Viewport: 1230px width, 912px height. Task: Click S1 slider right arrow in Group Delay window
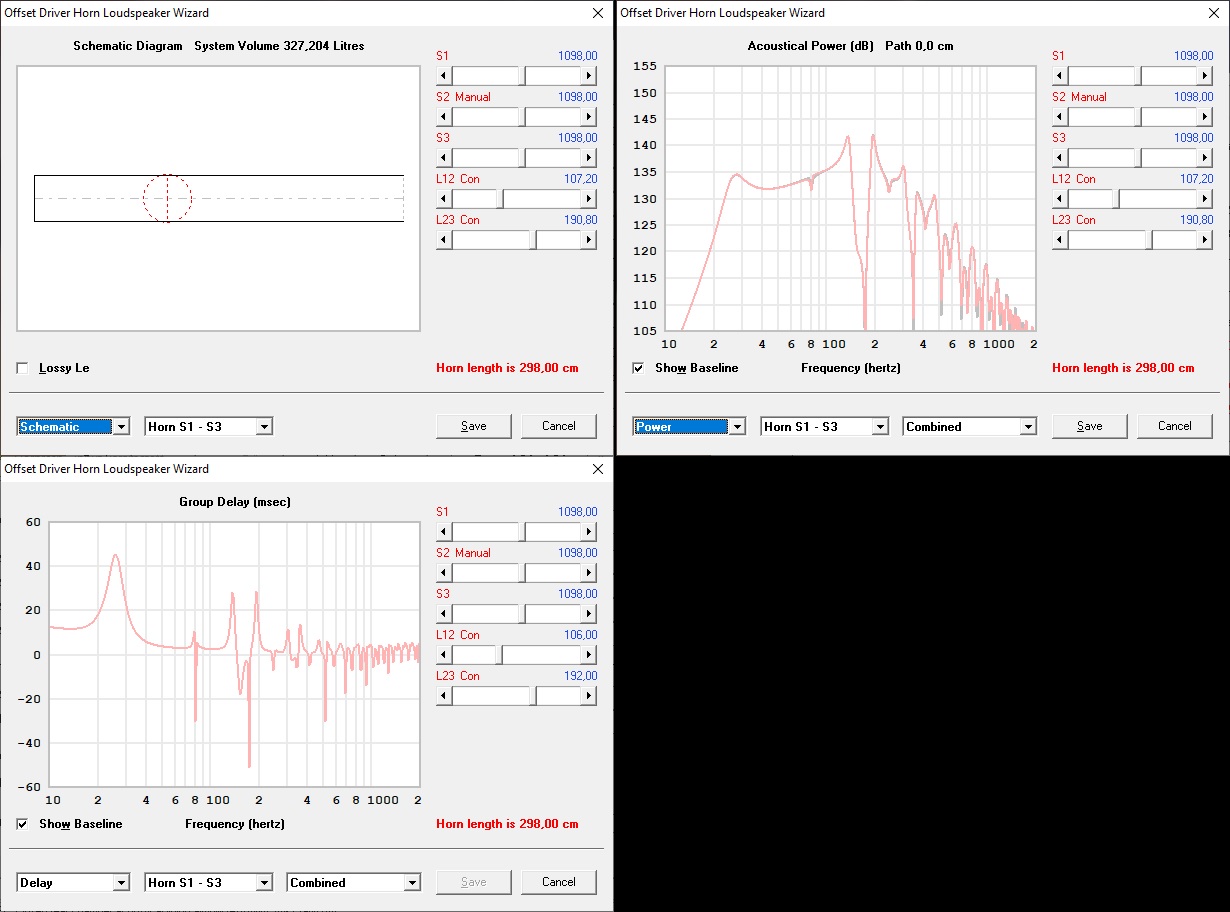click(x=589, y=532)
